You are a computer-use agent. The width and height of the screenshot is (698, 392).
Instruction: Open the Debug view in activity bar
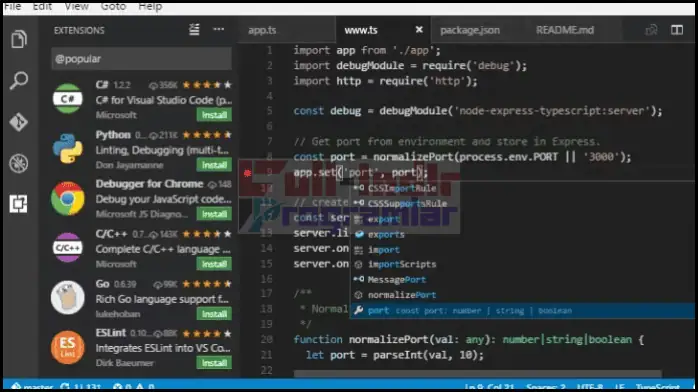coord(19,163)
